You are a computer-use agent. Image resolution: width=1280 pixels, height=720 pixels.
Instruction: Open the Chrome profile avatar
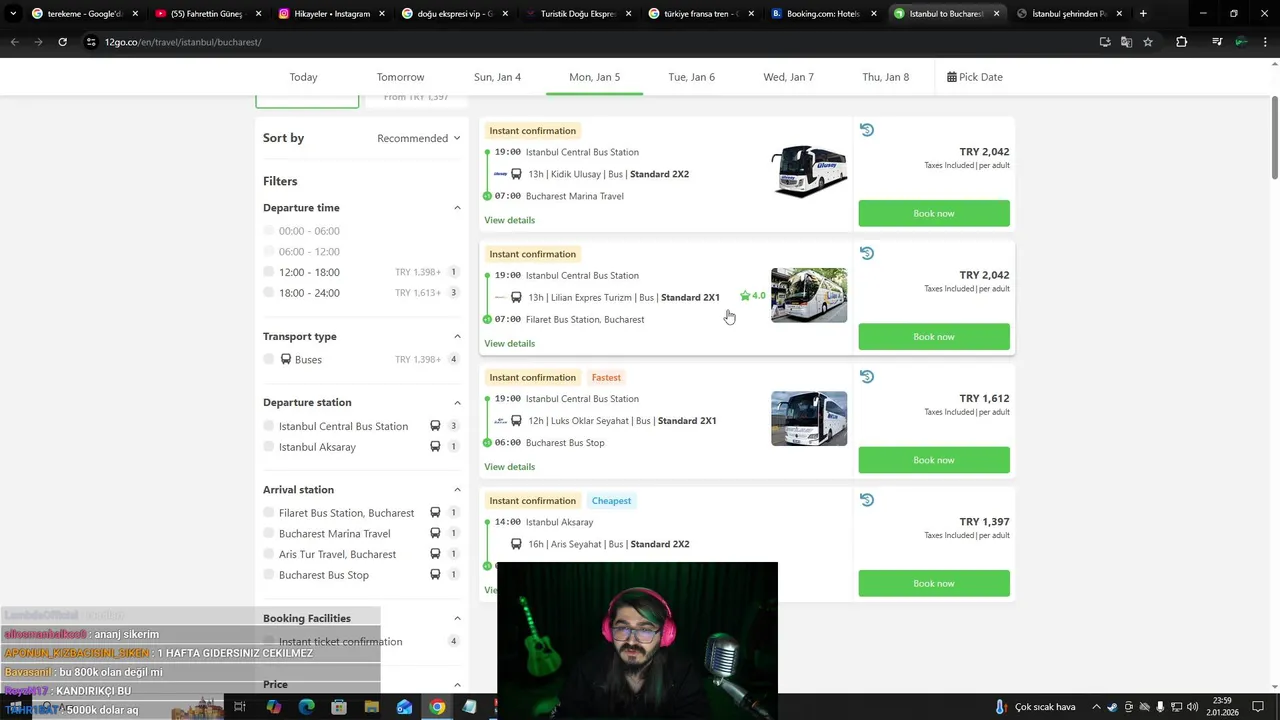[x=1241, y=42]
